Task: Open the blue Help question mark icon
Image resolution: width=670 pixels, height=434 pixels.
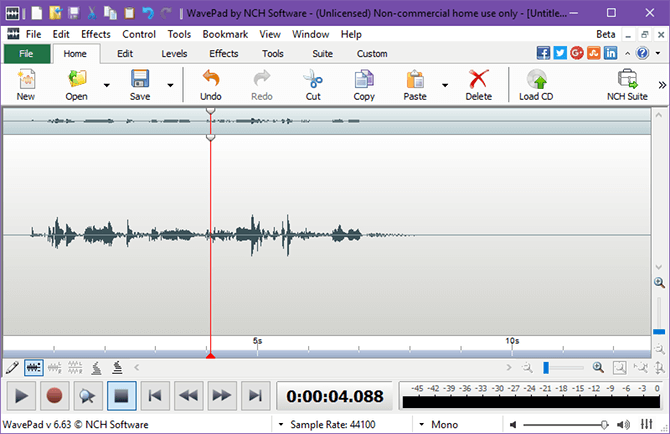Action: coord(642,53)
